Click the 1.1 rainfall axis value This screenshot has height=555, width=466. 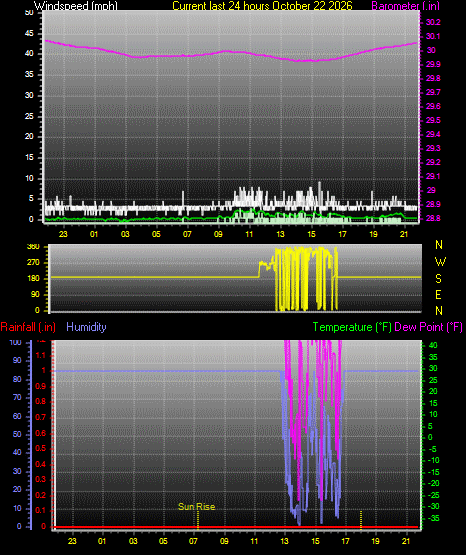[41, 355]
